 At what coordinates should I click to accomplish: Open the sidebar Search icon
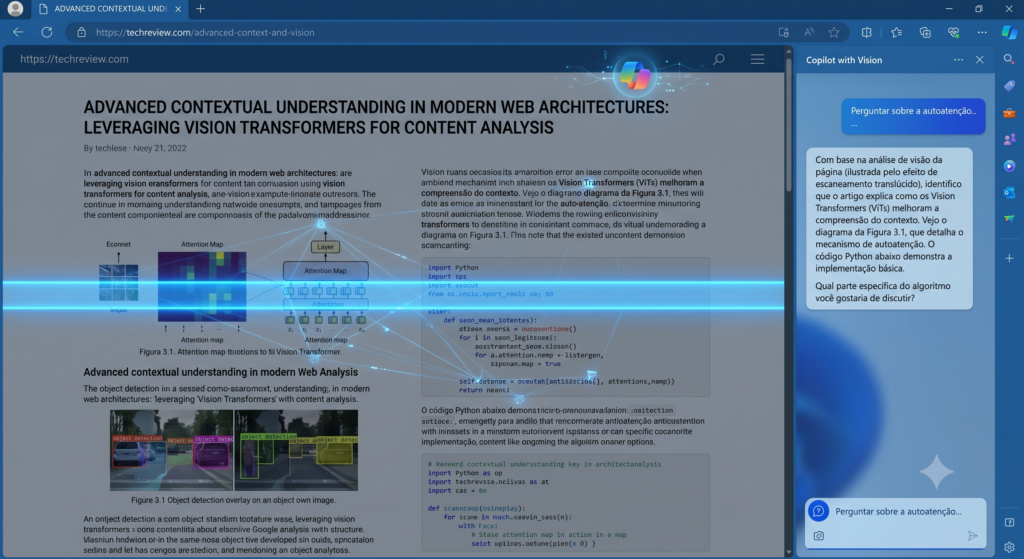point(1009,59)
